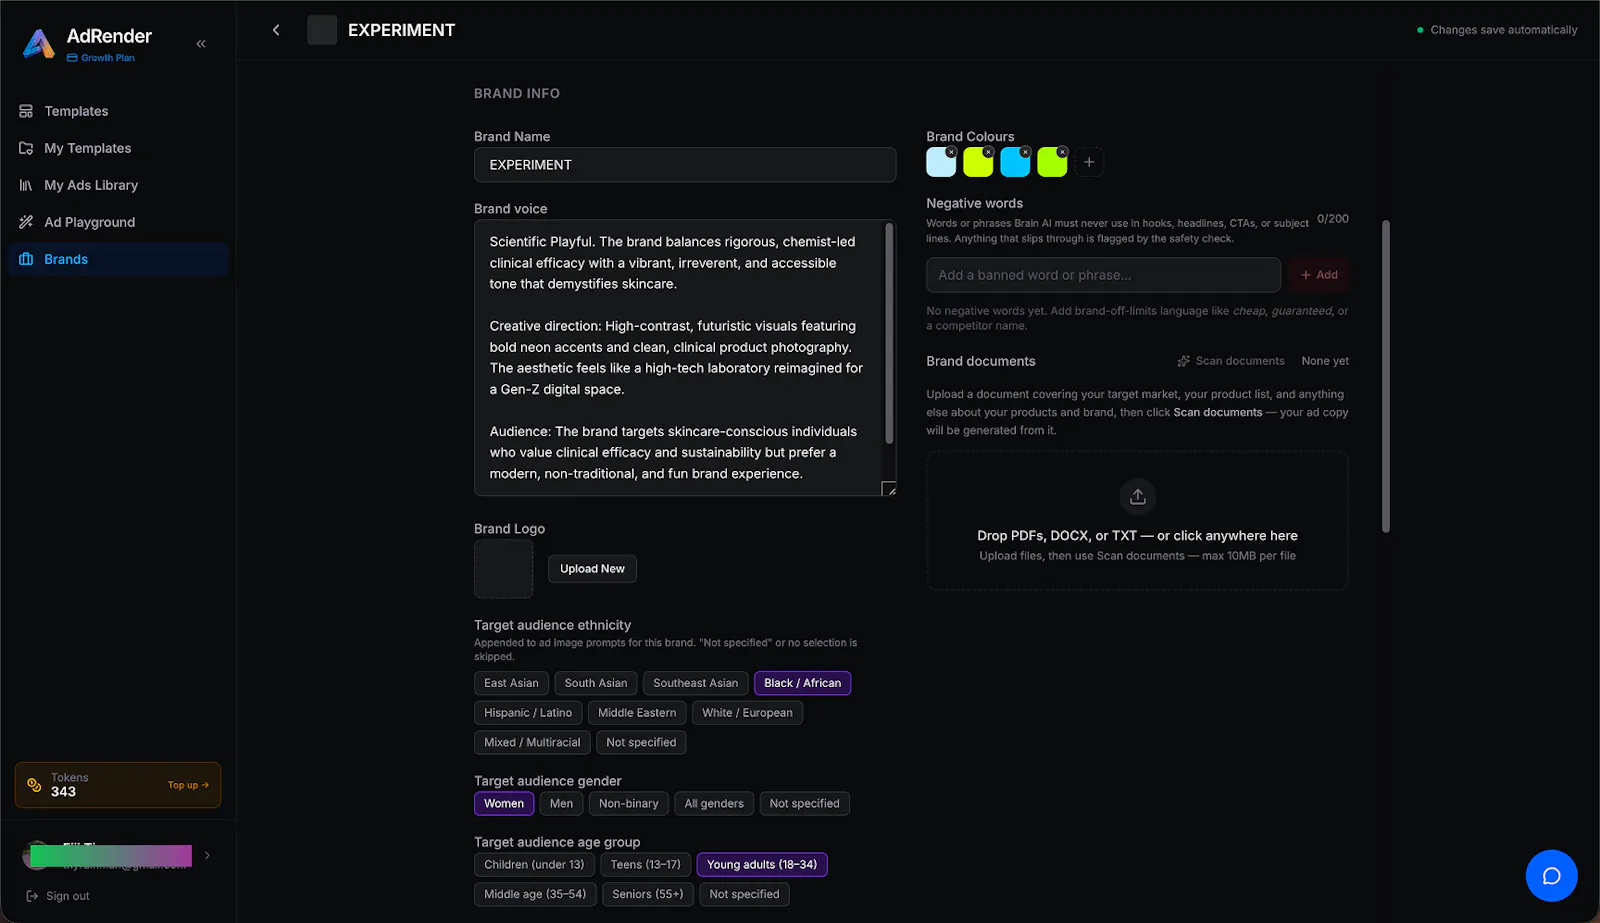Click the Upload New logo button
The height and width of the screenshot is (923, 1600).
592,569
